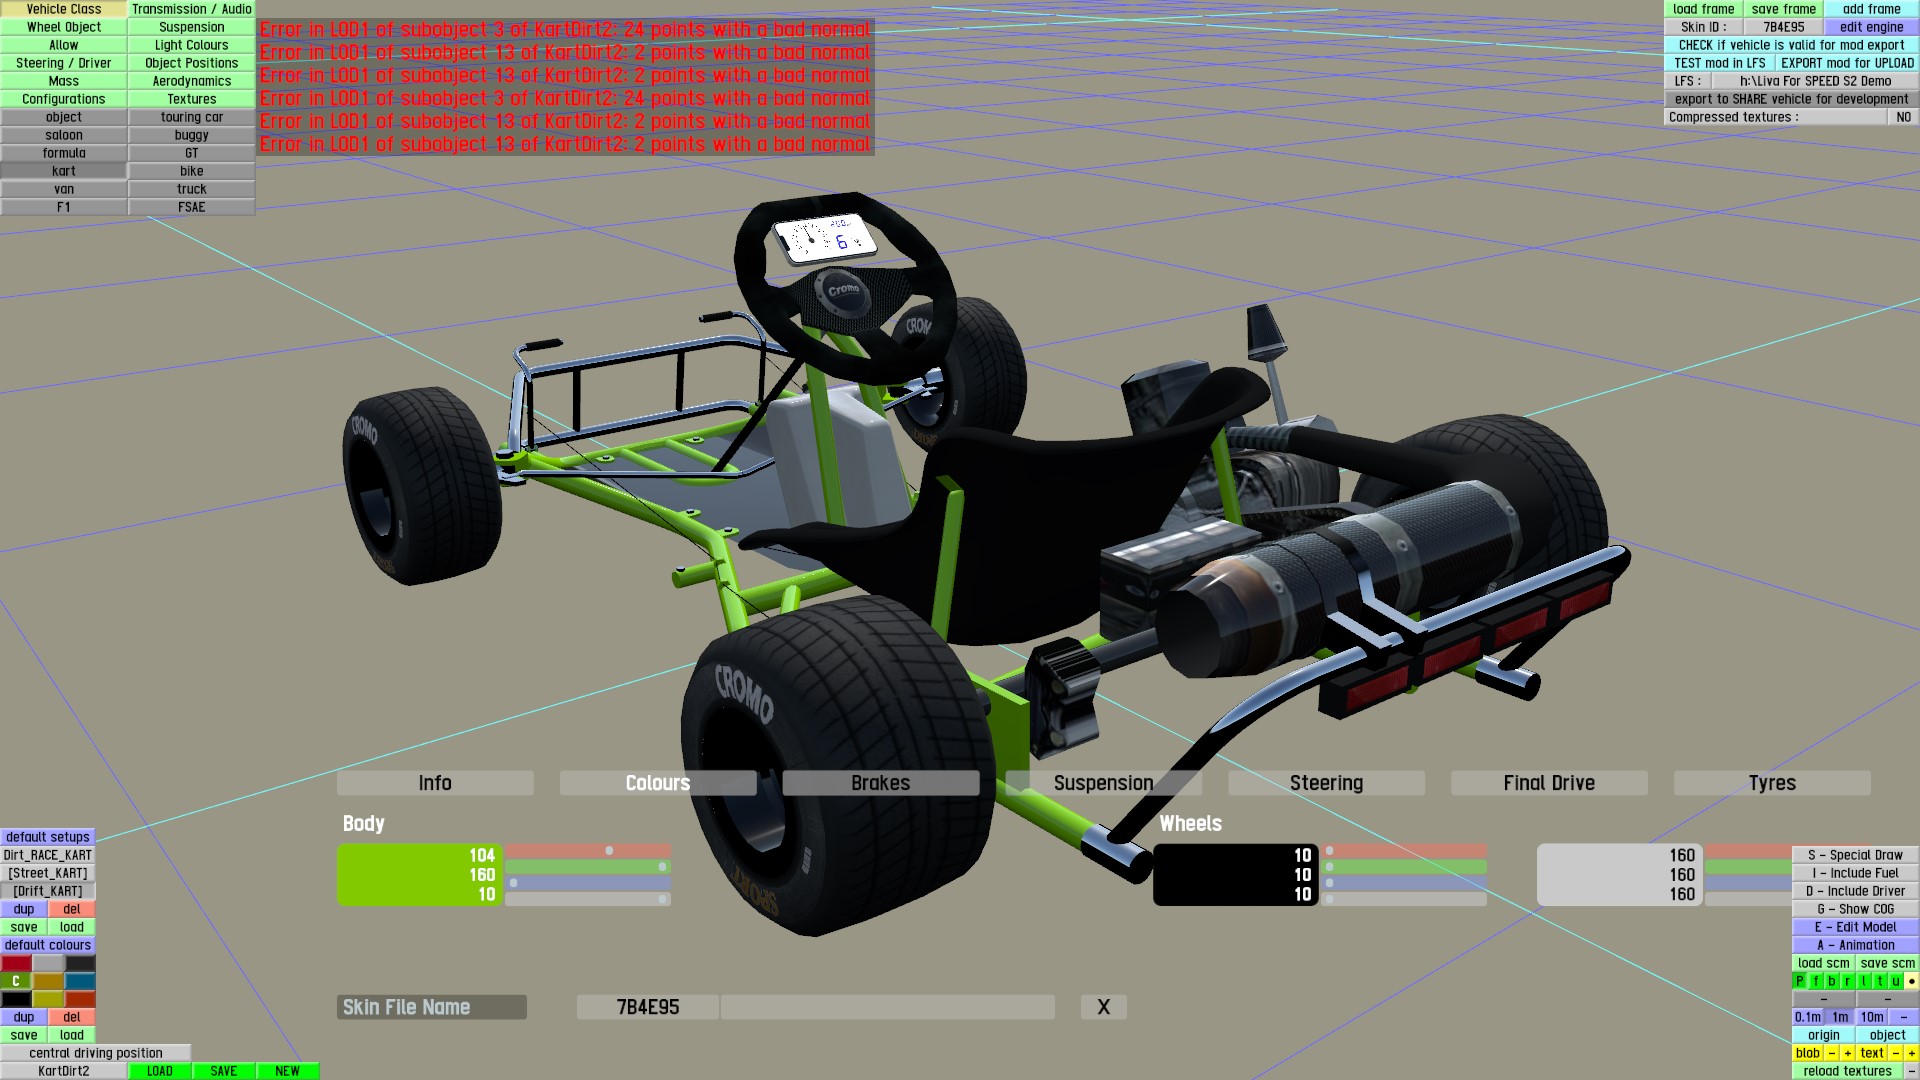Select the 10m grid size
Viewport: 1920px width, 1080px height.
point(1872,1017)
